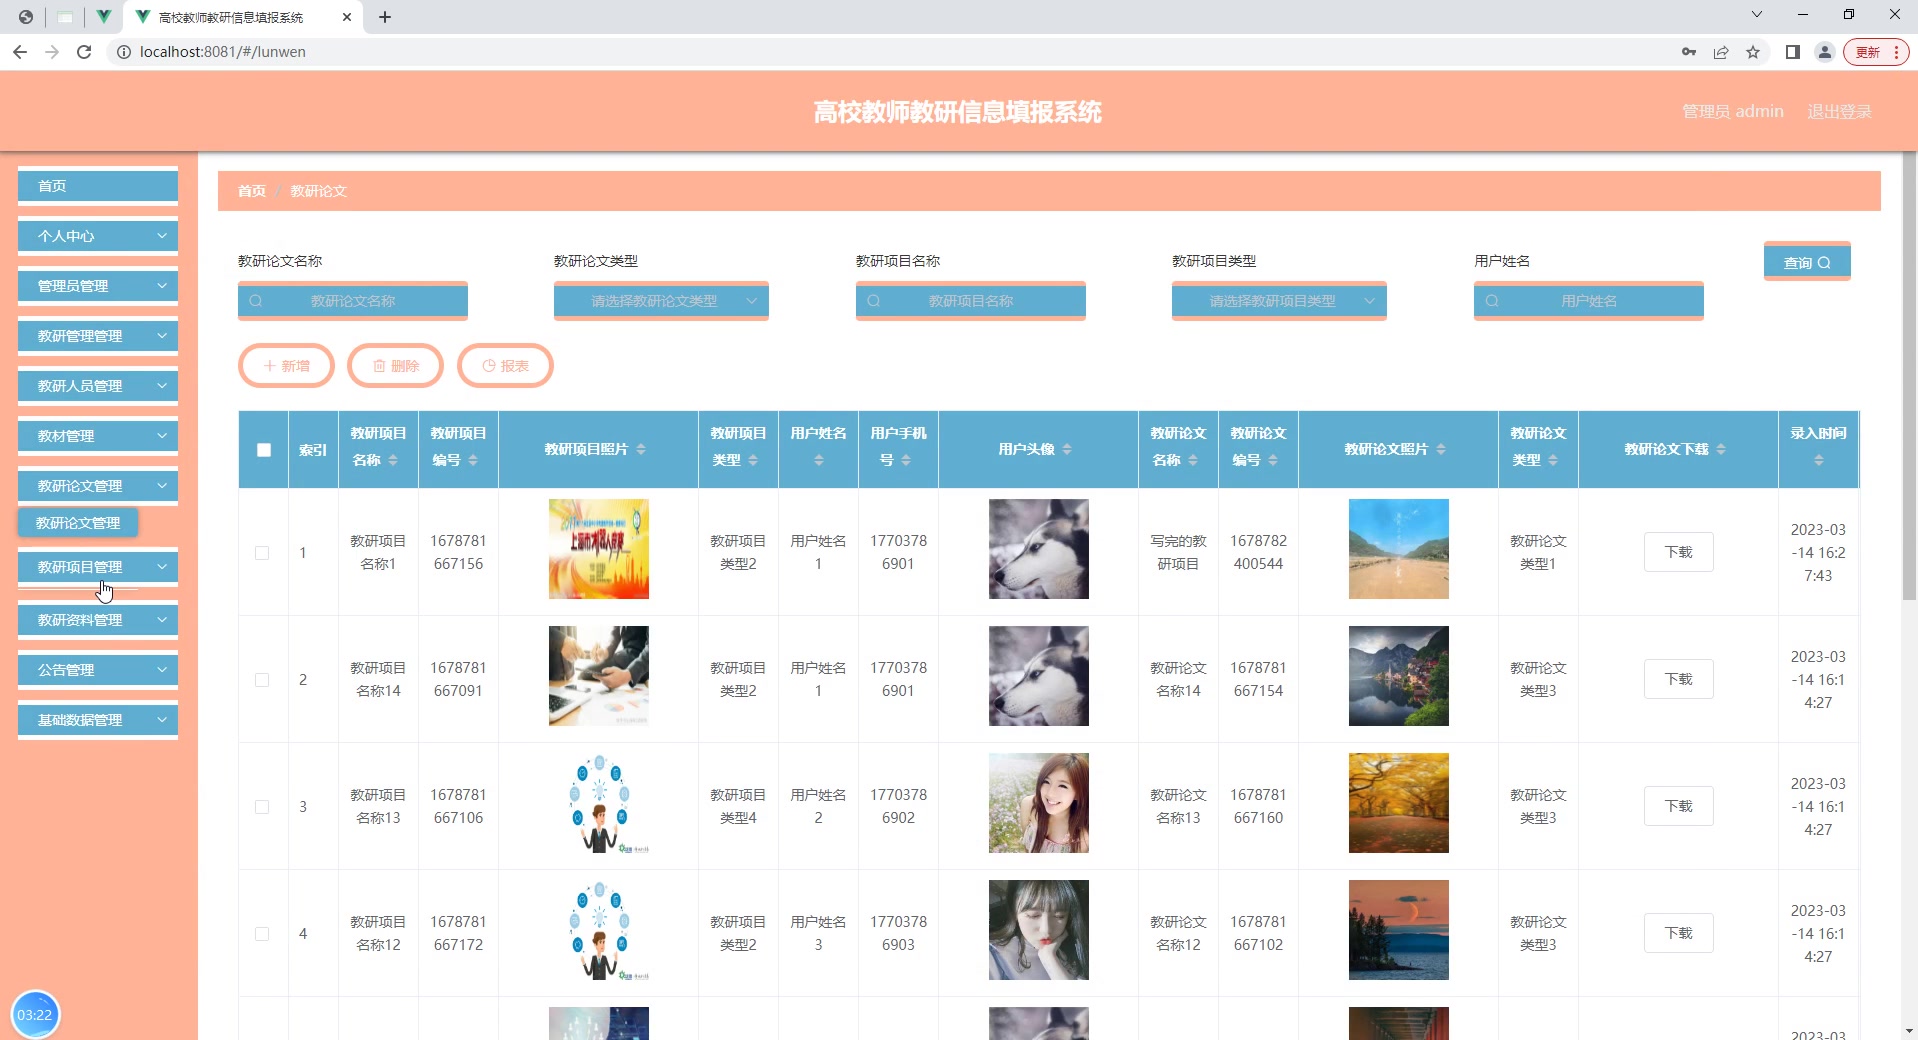Sort the table by 用户头像 column
The width and height of the screenshot is (1918, 1040).
click(x=1067, y=449)
